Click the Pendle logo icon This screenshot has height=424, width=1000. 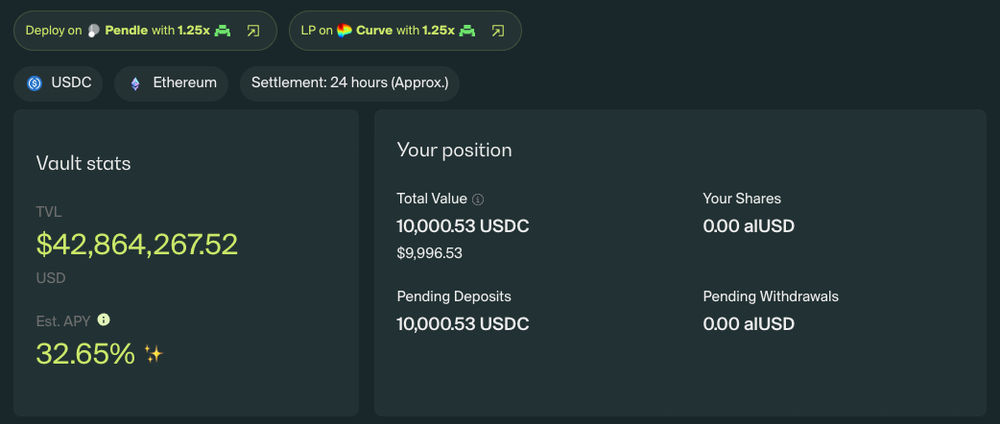[94, 31]
